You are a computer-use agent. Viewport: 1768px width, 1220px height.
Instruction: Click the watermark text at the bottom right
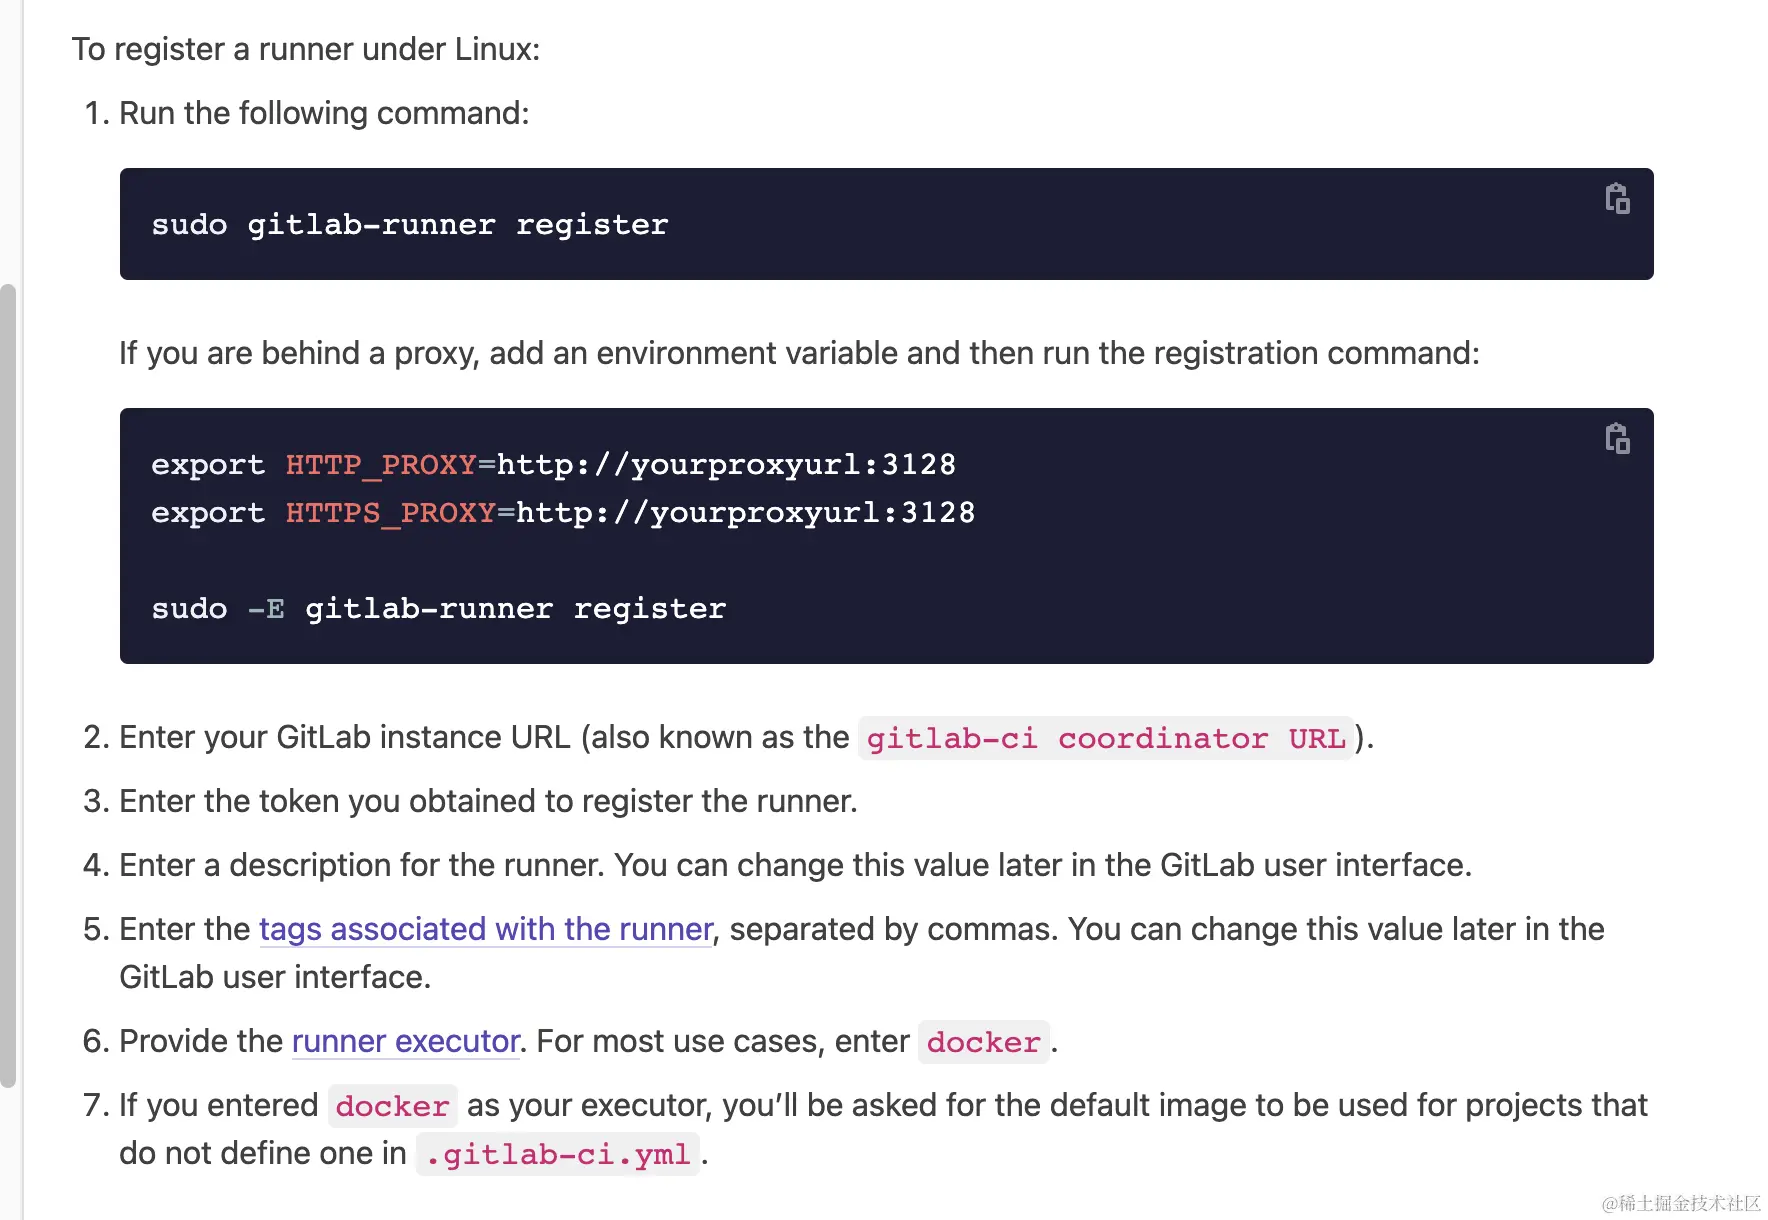(1680, 1203)
